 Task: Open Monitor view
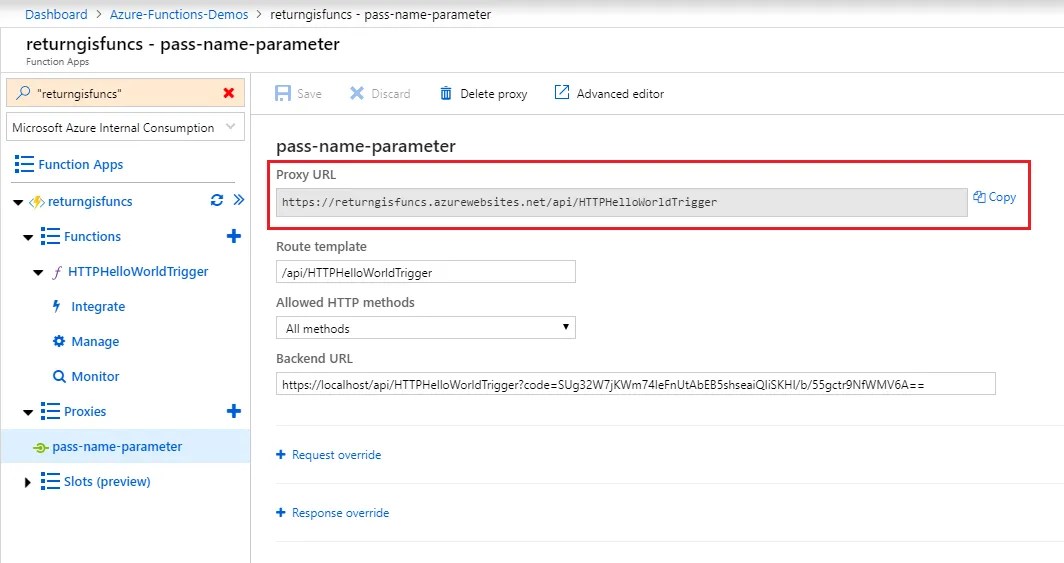point(95,376)
